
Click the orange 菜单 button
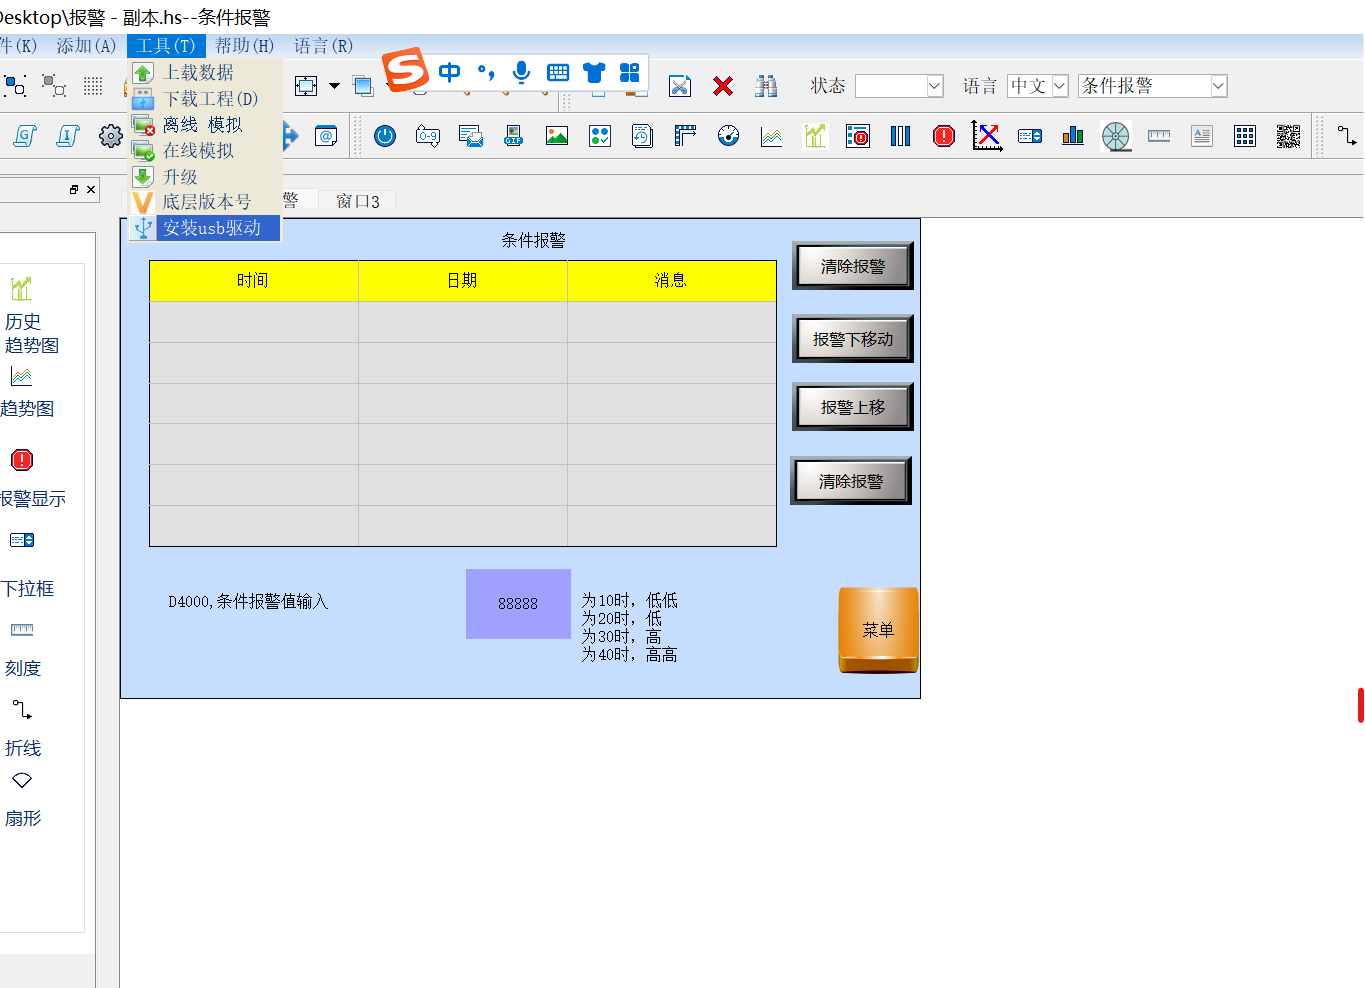(878, 630)
